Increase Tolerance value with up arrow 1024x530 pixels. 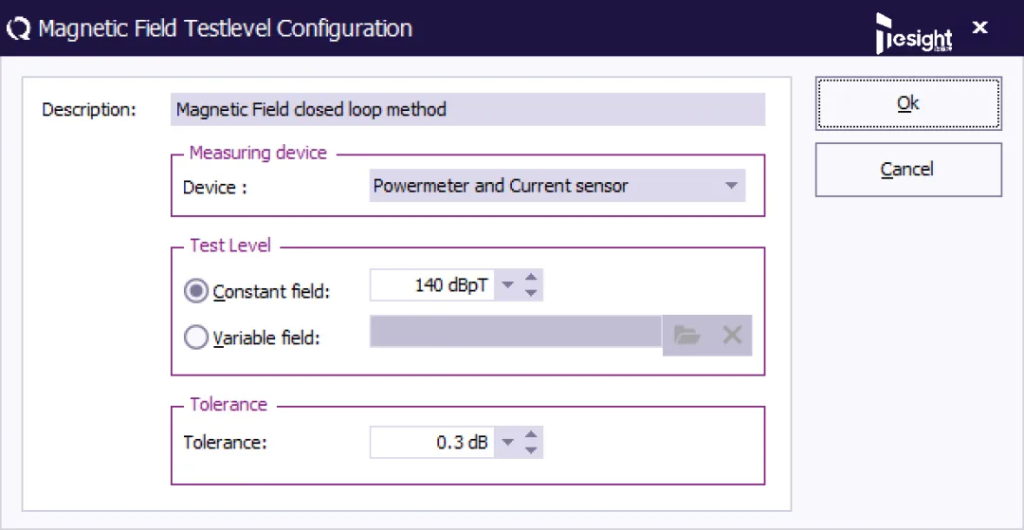point(531,434)
